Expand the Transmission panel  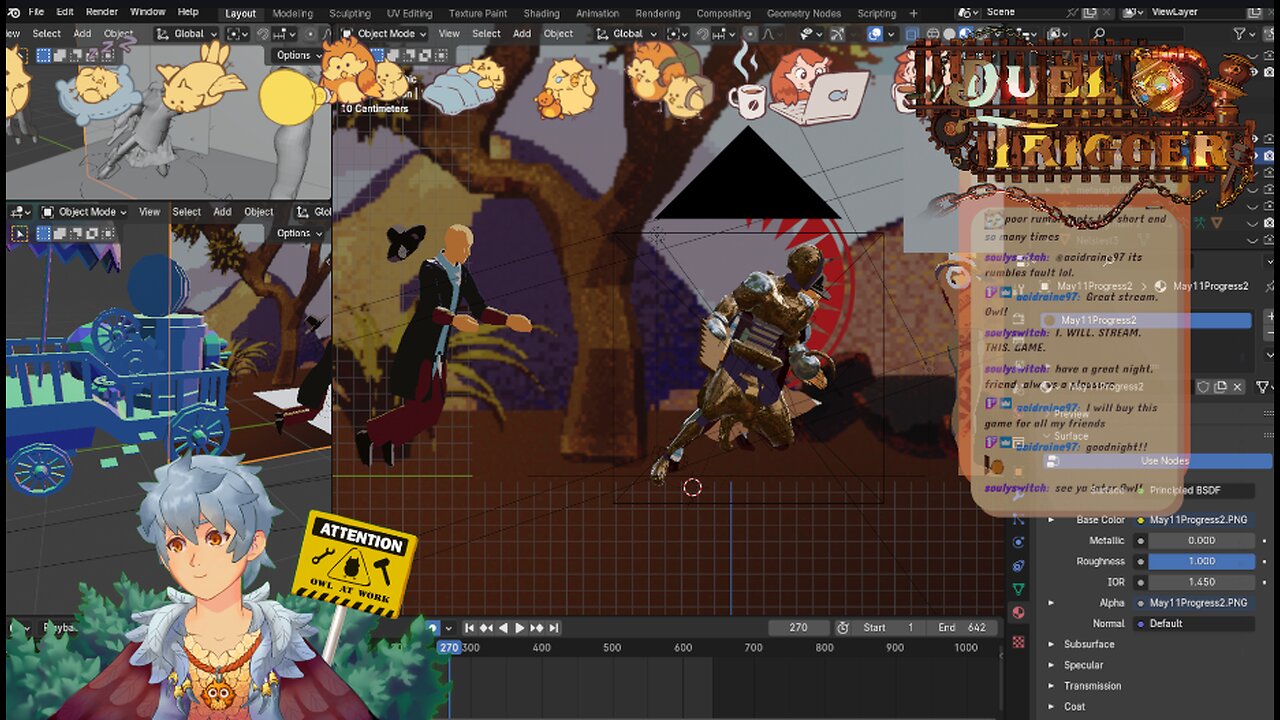(1092, 686)
